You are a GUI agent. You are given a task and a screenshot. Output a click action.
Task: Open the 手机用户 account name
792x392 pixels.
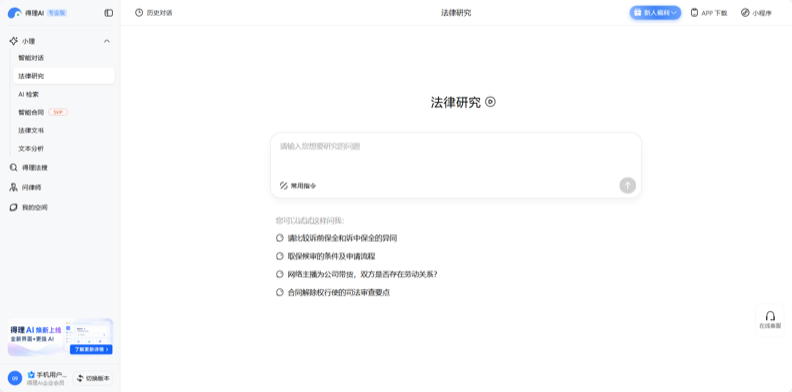pyautogui.click(x=52, y=375)
